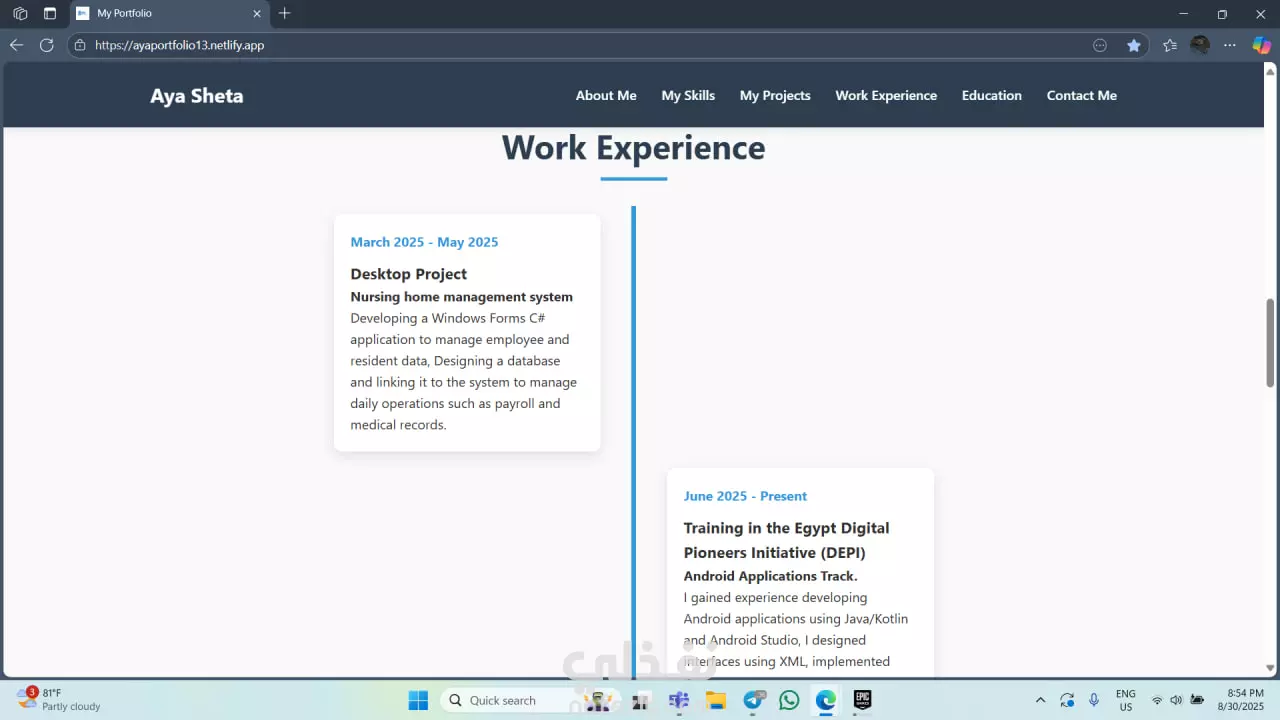Select Nursing home management system subtitle
1280x720 pixels.
tap(461, 297)
